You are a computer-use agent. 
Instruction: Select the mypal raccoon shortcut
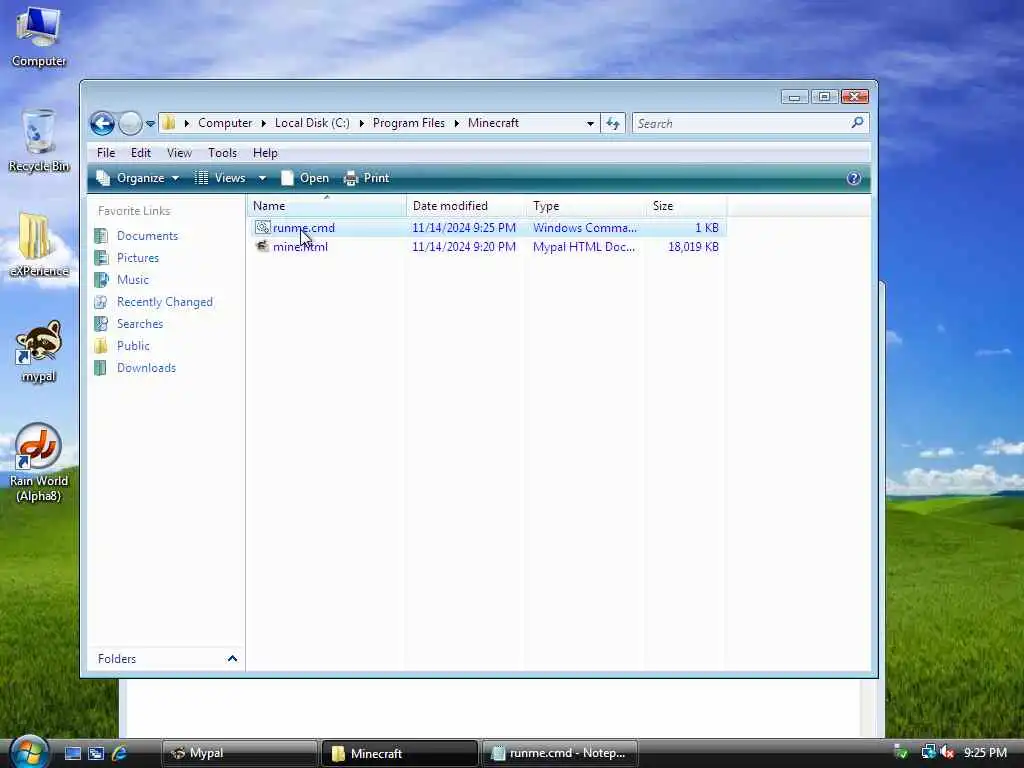(x=39, y=351)
